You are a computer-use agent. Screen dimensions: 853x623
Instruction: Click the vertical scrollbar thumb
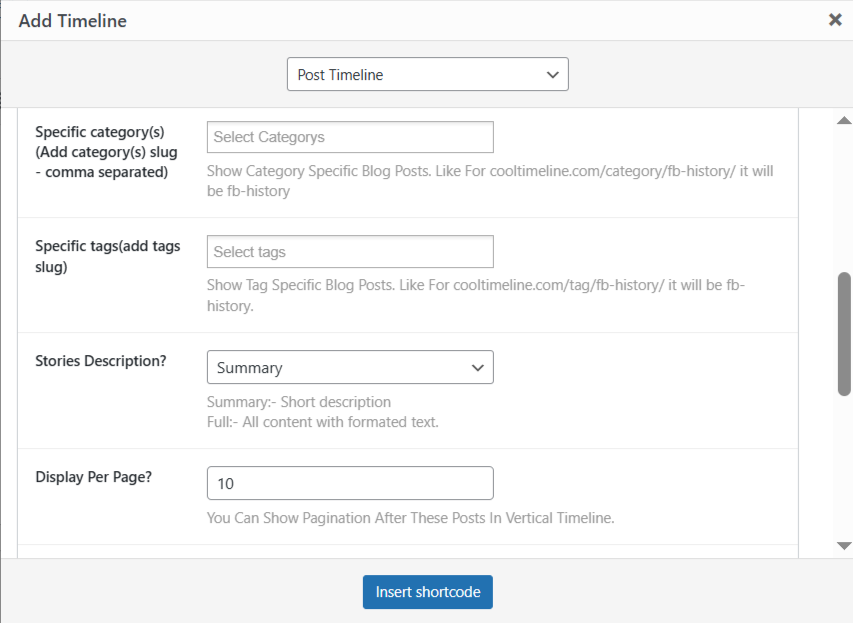click(843, 333)
